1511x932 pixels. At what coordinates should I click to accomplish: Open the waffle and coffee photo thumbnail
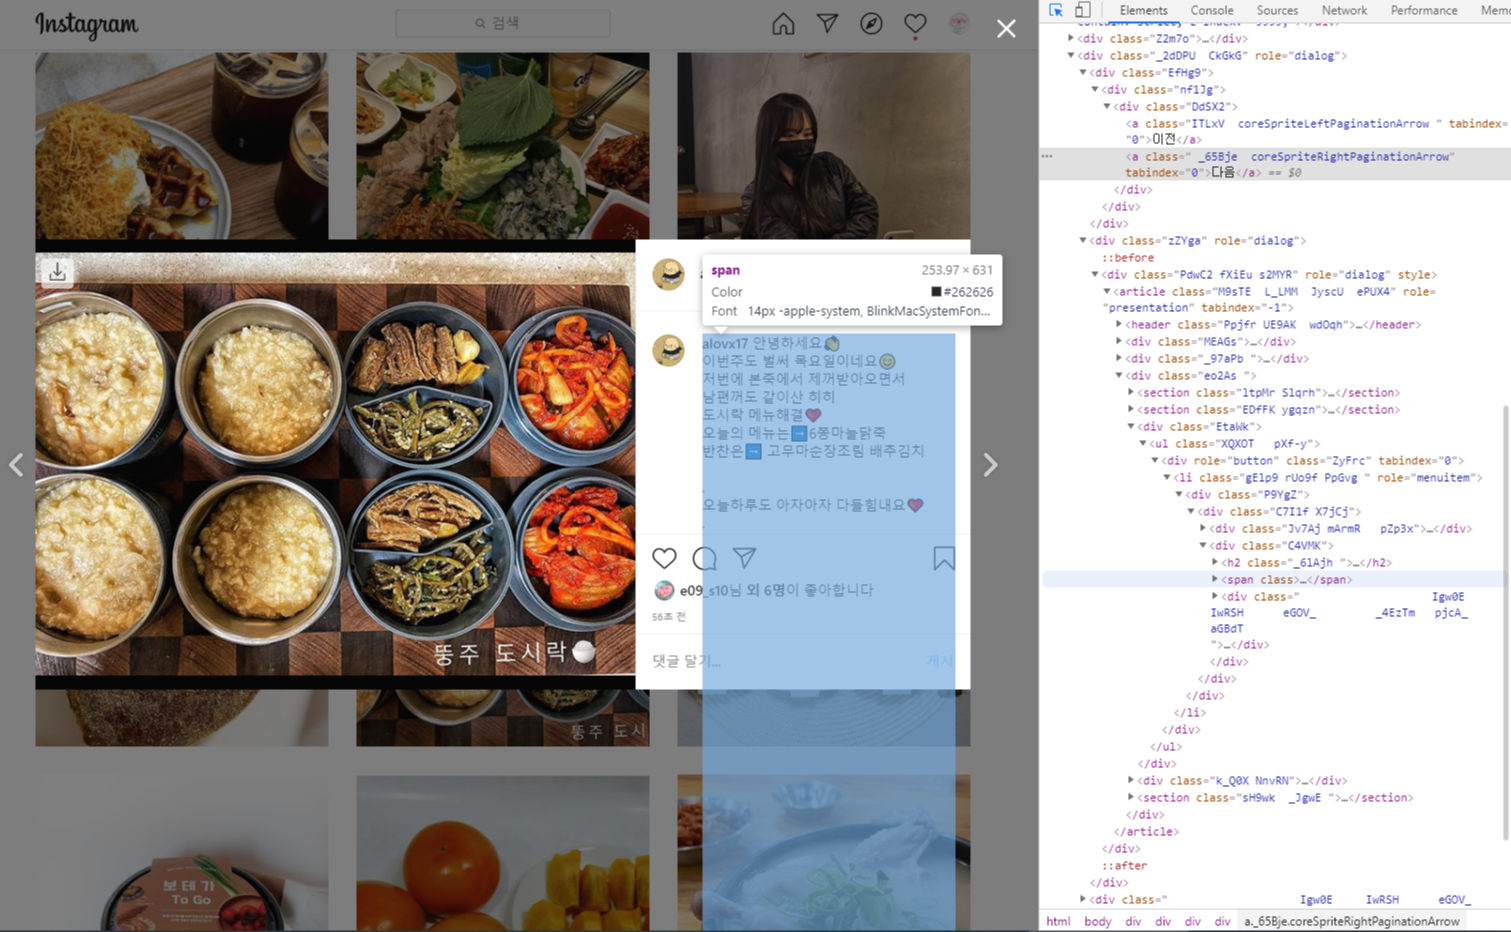pyautogui.click(x=182, y=145)
